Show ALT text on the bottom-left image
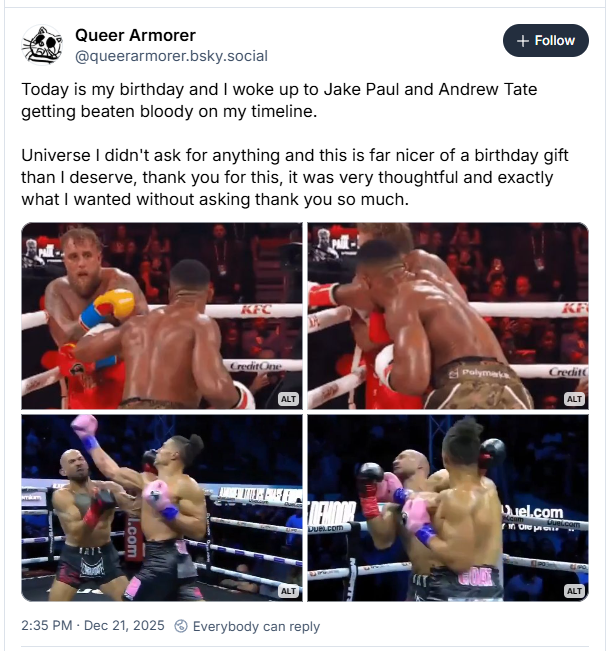The width and height of the screenshot is (611, 651). click(288, 591)
